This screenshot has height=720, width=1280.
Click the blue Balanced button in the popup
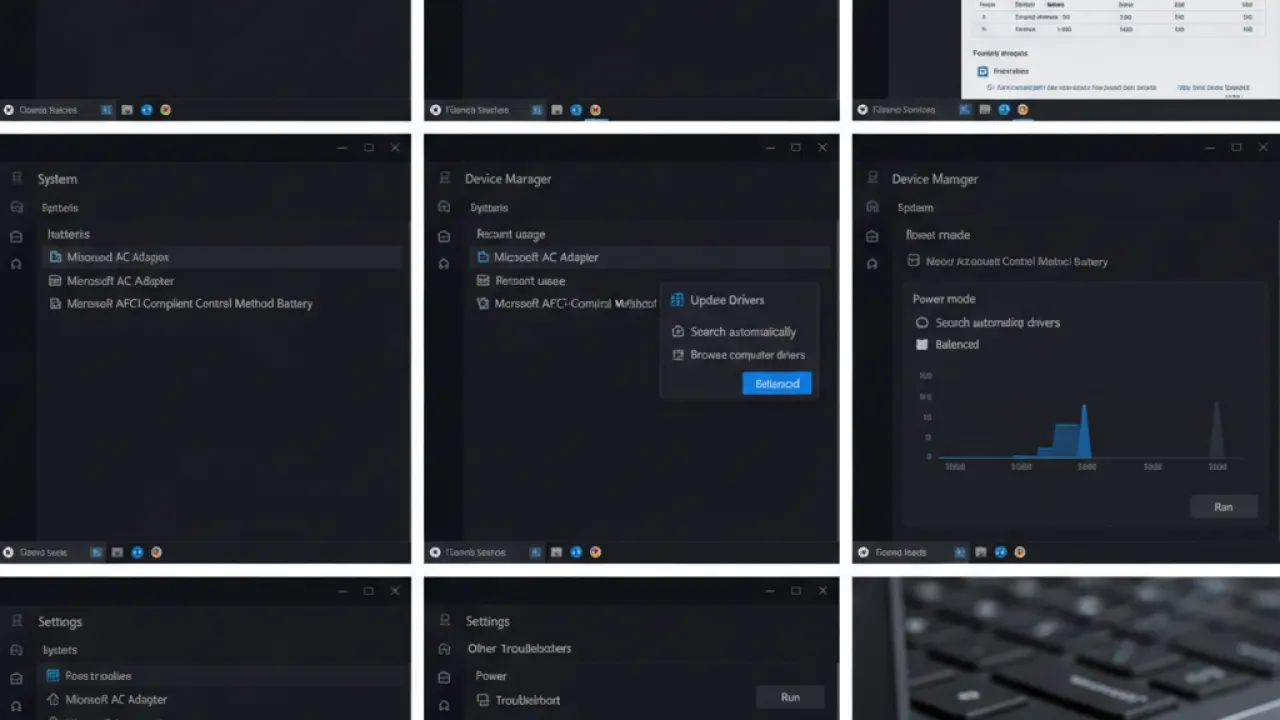(777, 383)
